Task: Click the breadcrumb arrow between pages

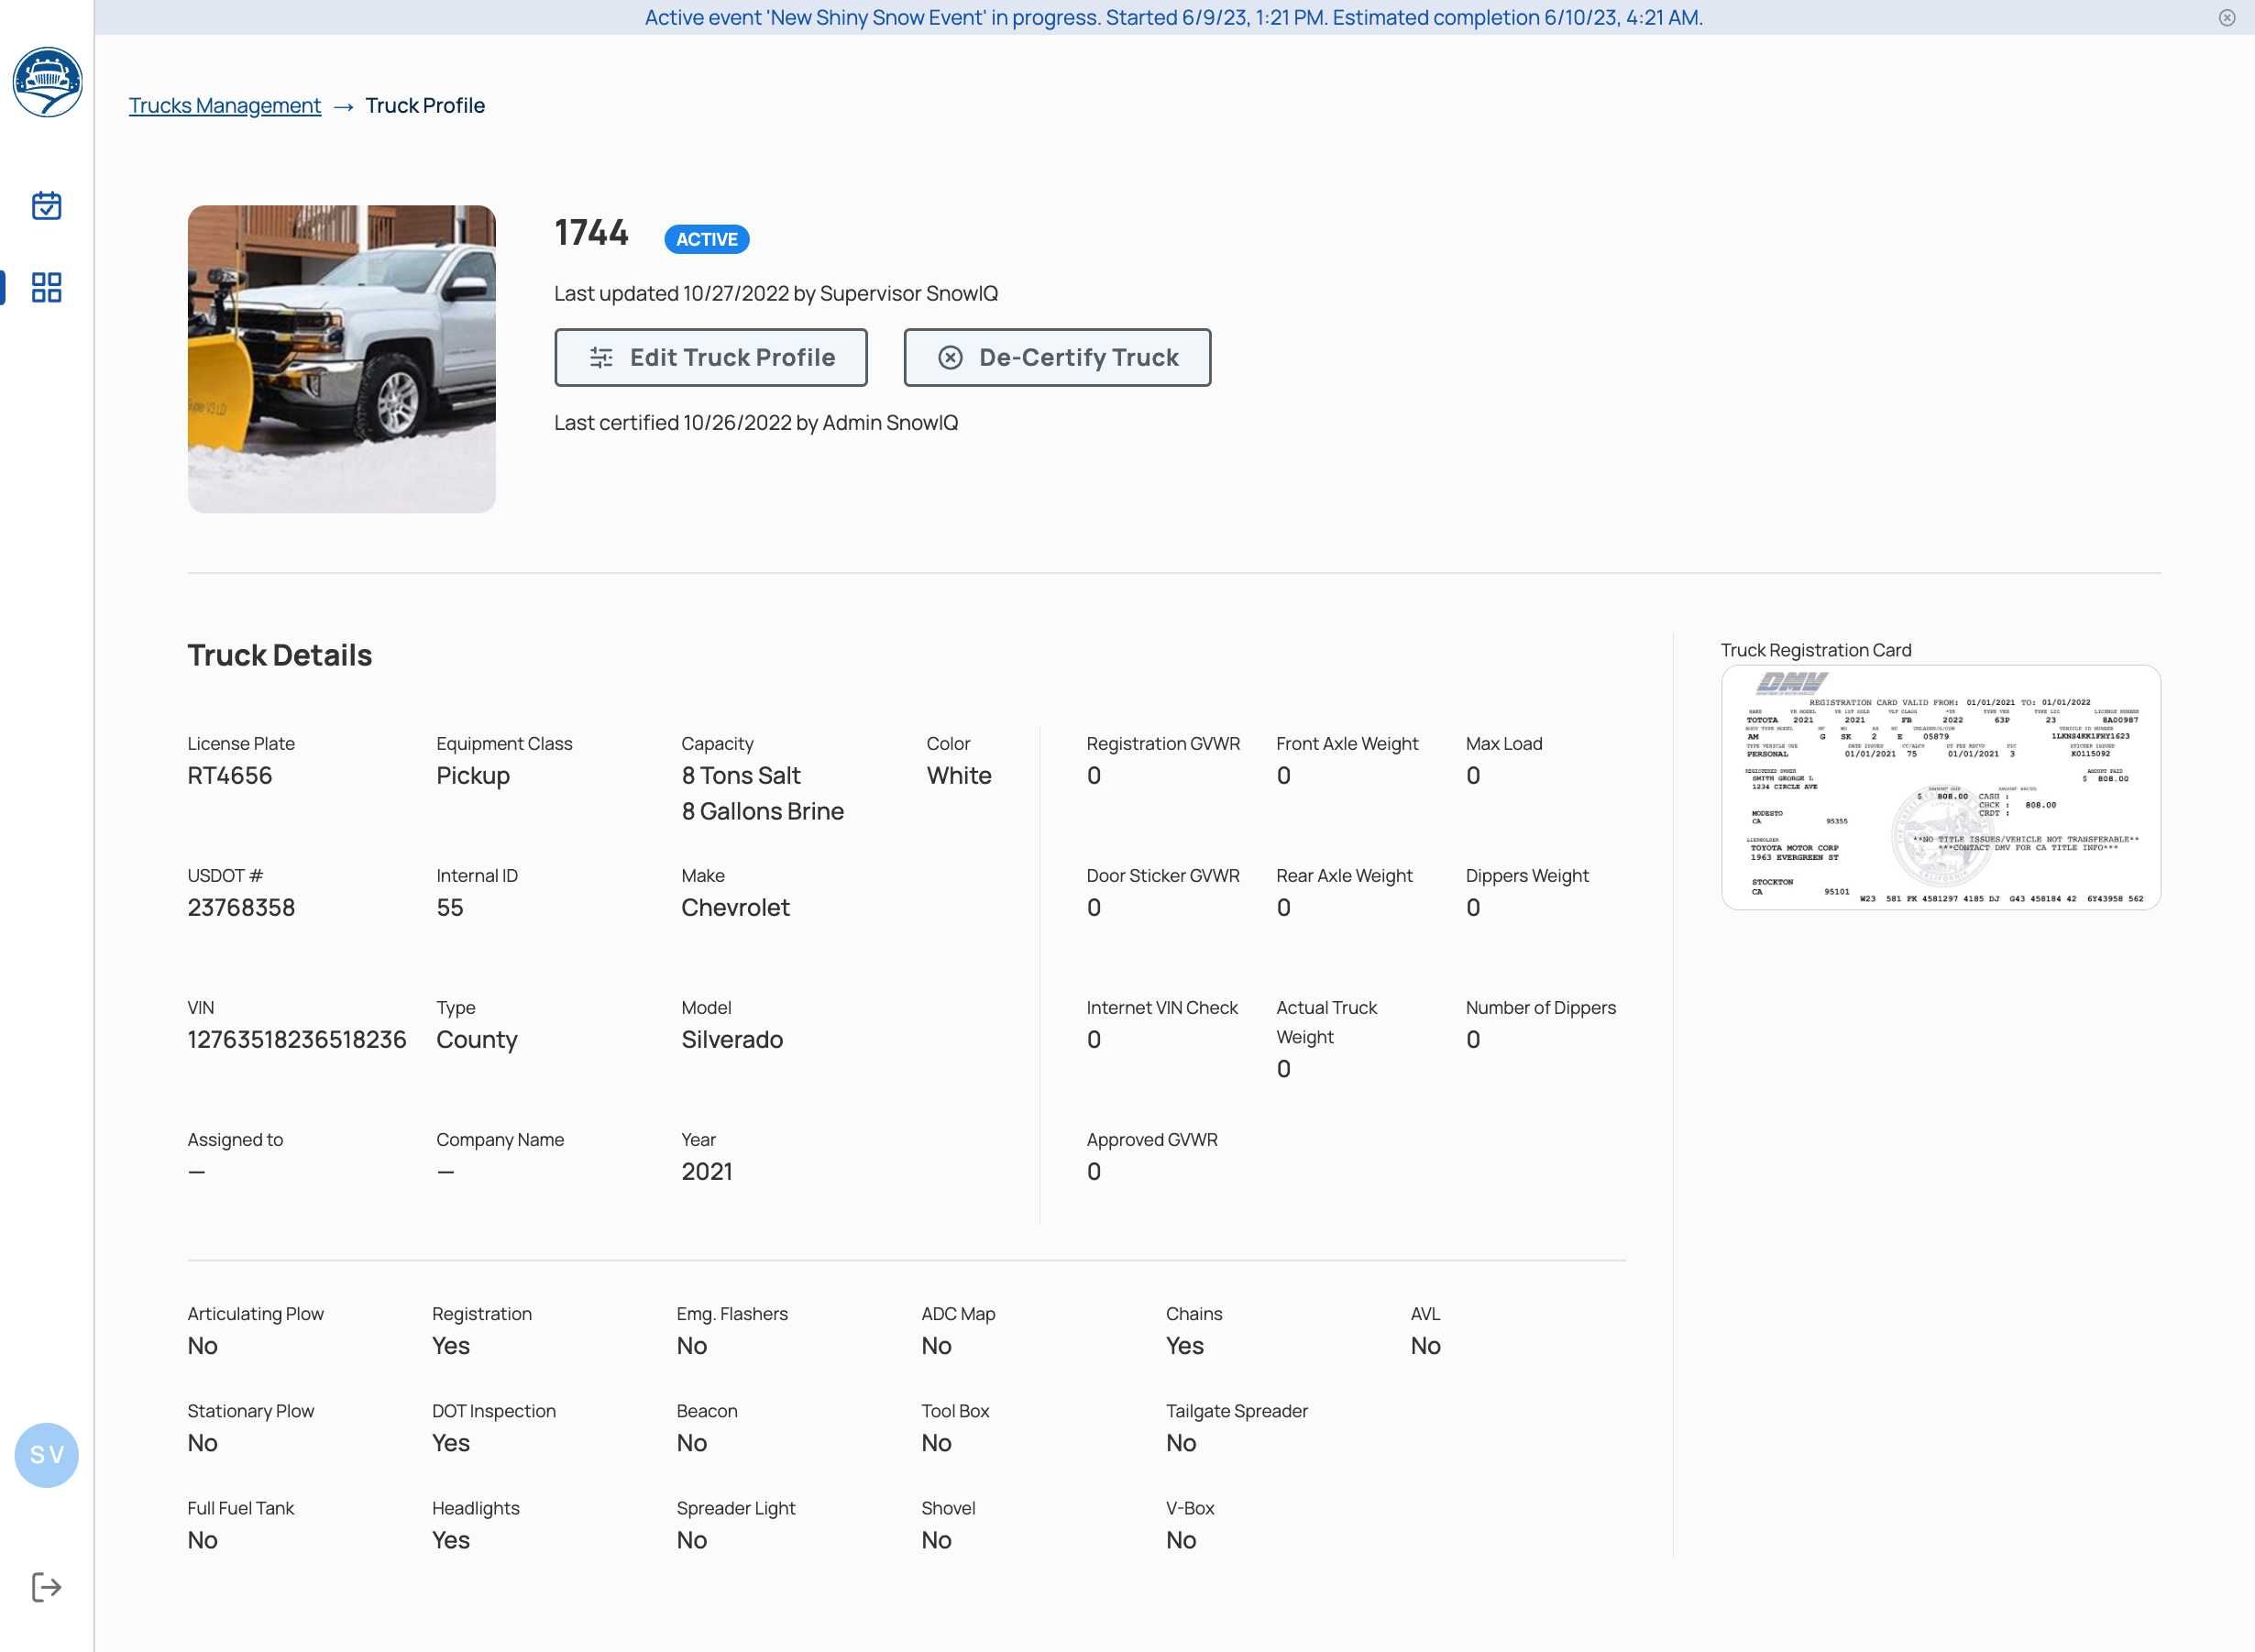Action: point(344,105)
